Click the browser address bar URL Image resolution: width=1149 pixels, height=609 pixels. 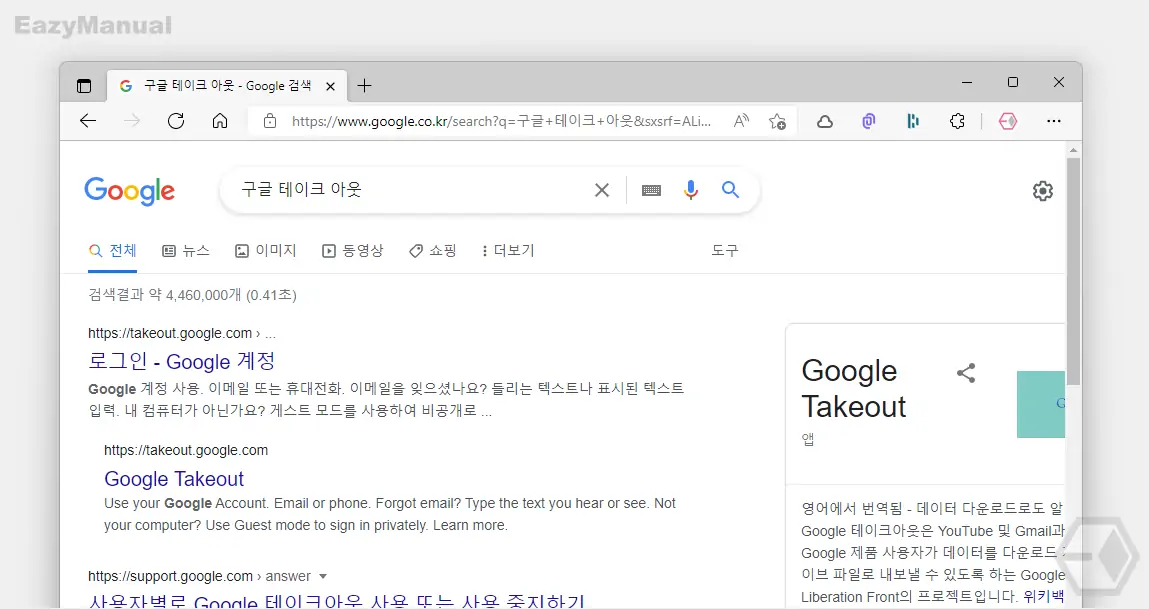click(x=501, y=121)
